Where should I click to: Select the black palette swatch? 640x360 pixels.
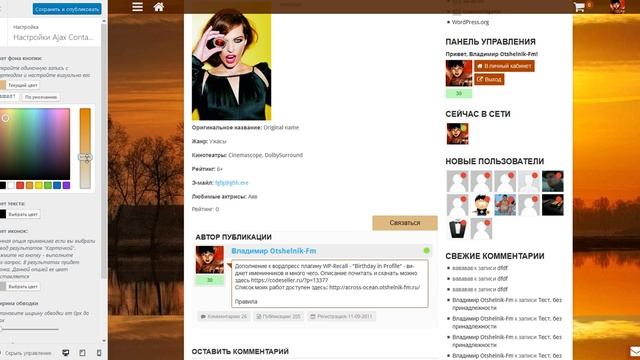(x=2, y=185)
